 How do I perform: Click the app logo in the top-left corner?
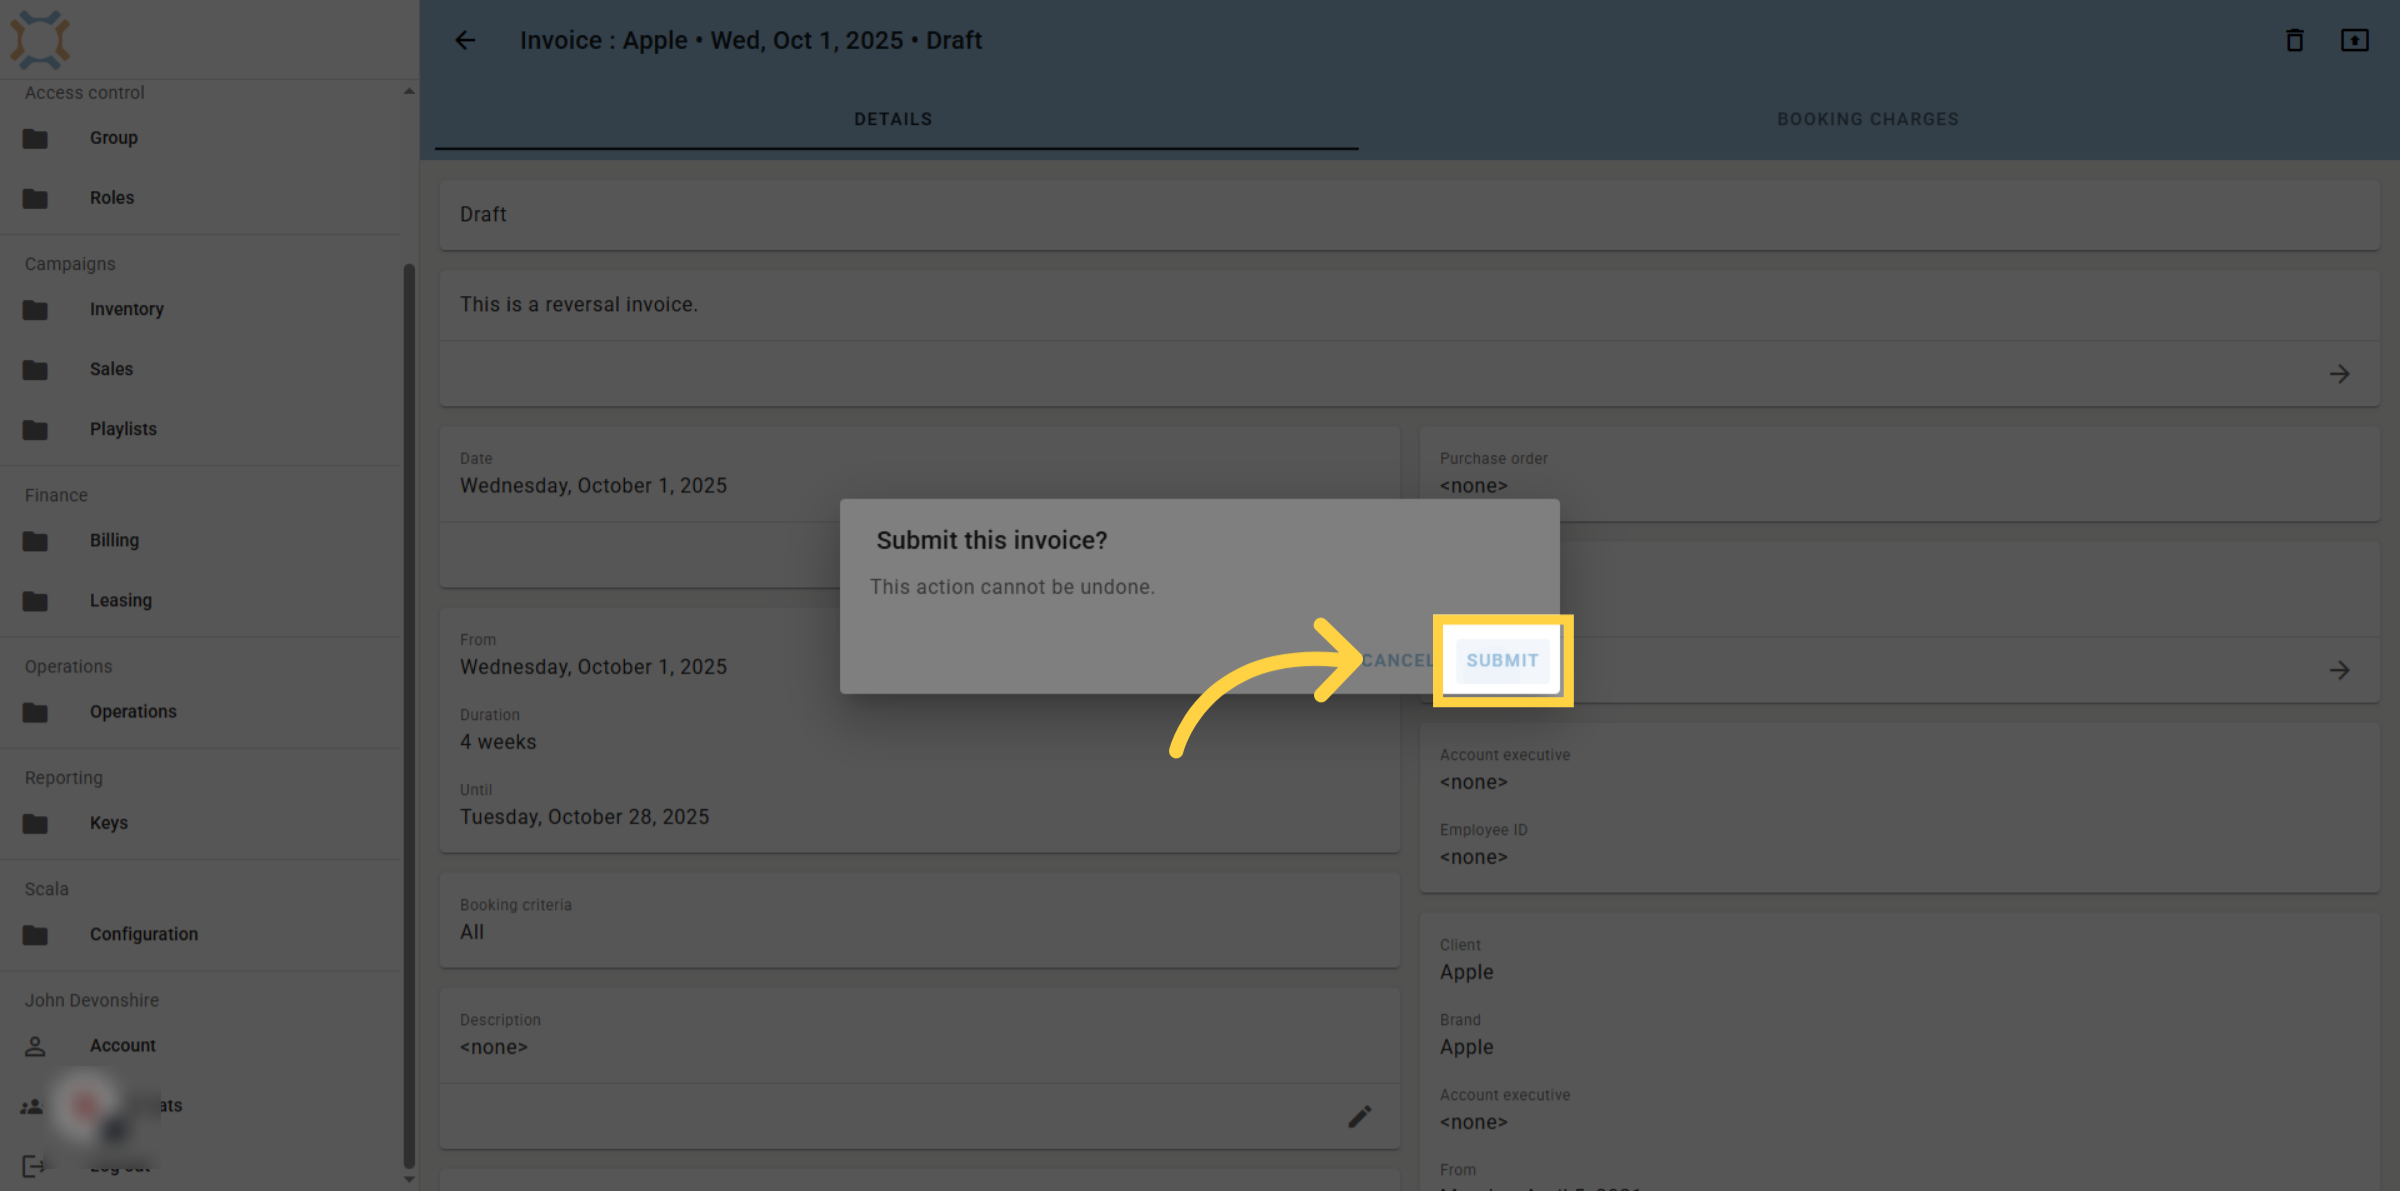tap(40, 39)
